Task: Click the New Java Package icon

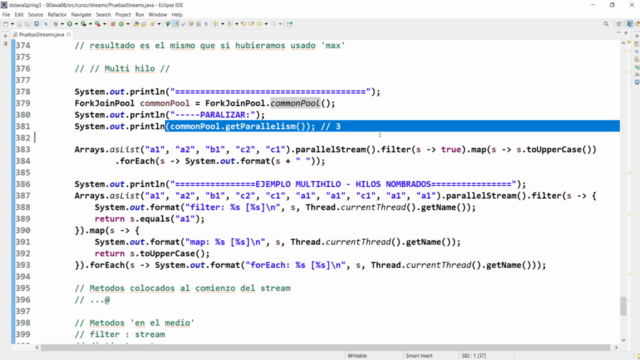Action: (113, 24)
